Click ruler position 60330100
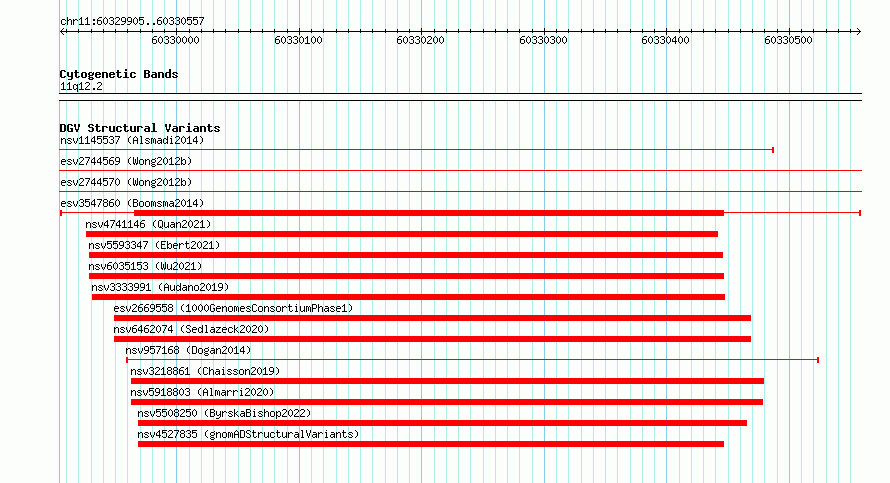This screenshot has height=483, width=890. [x=298, y=40]
